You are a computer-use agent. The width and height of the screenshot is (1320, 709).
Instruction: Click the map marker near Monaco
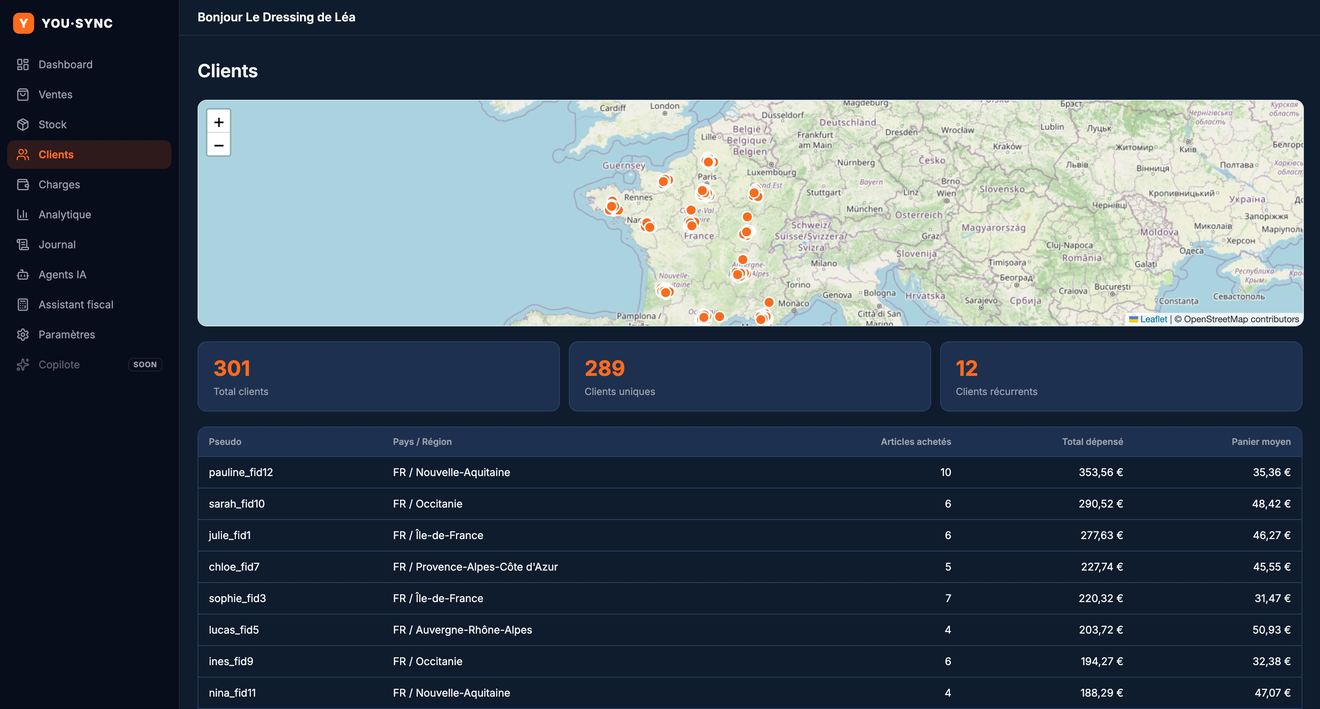pos(769,302)
